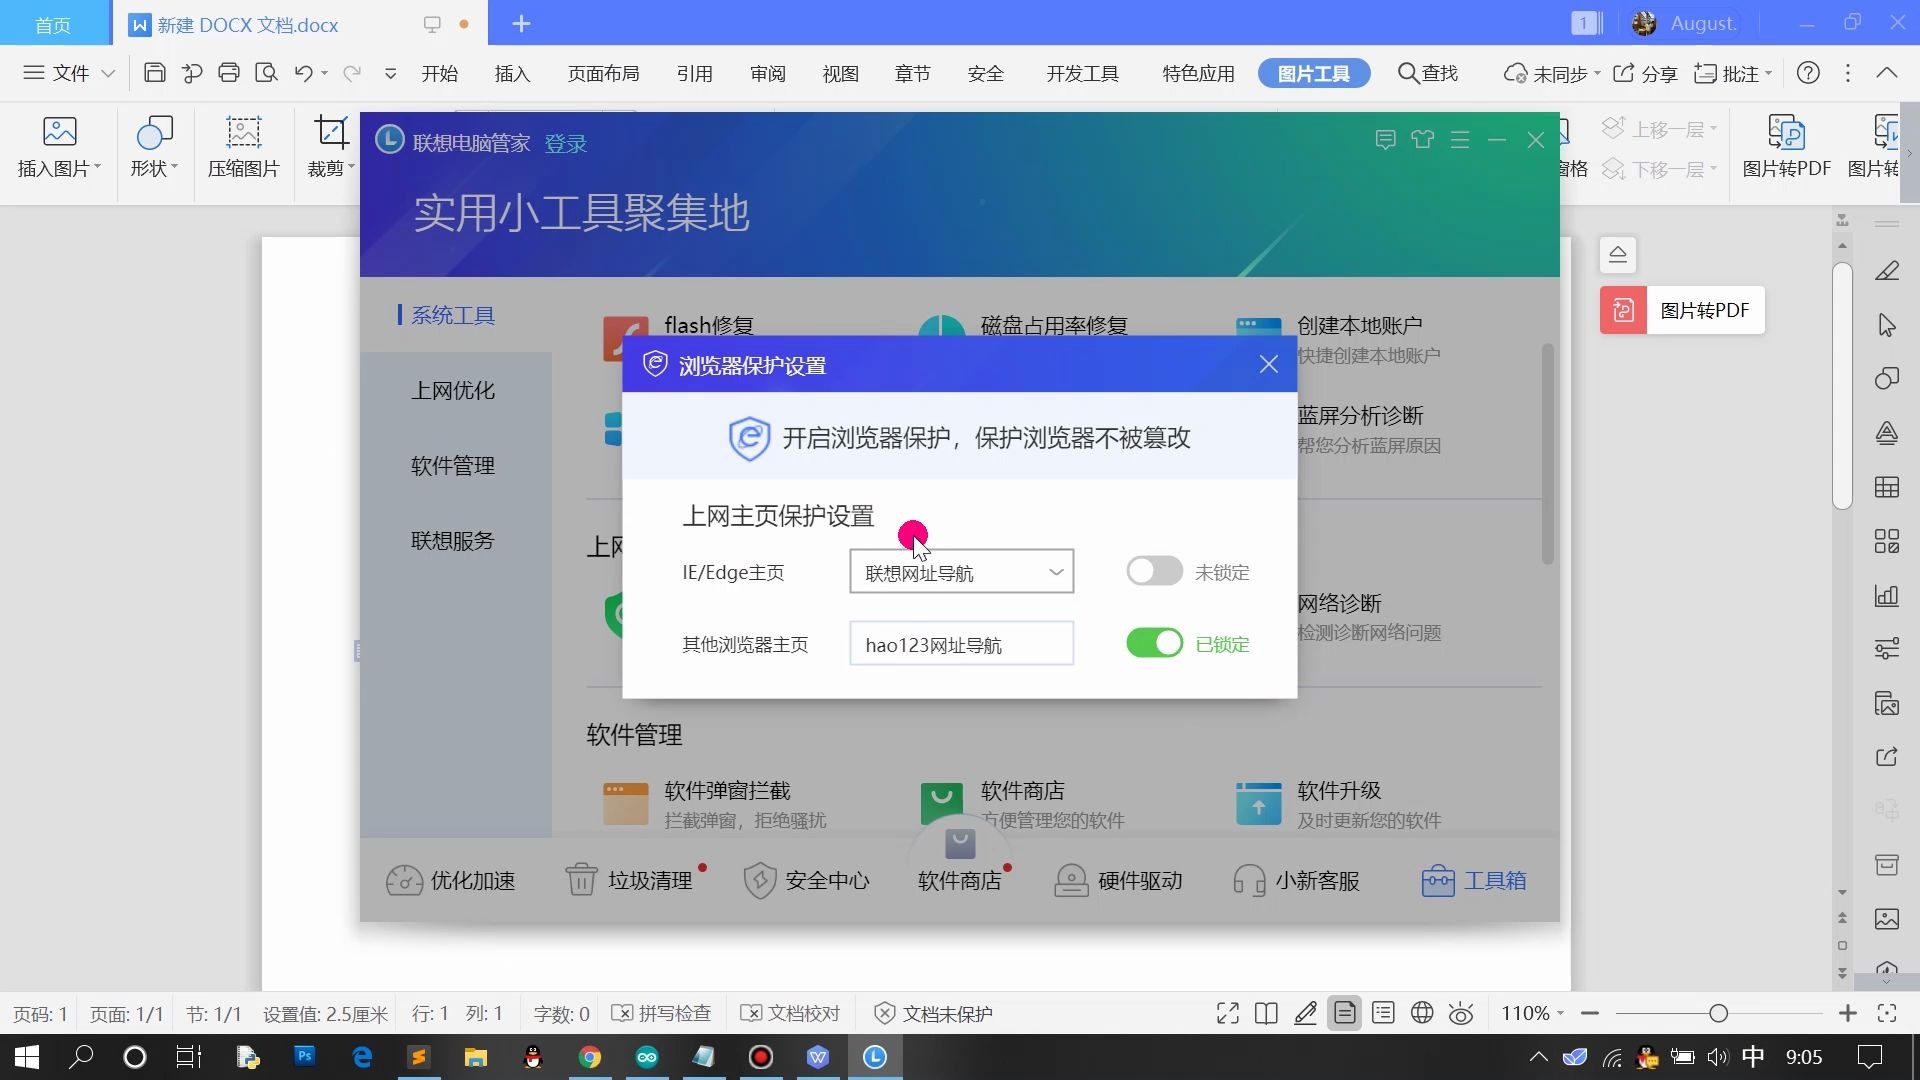Viewport: 1920px width, 1080px height.
Task: Open skin (shirt) icon in Lenovo manager
Action: pyautogui.click(x=1422, y=140)
